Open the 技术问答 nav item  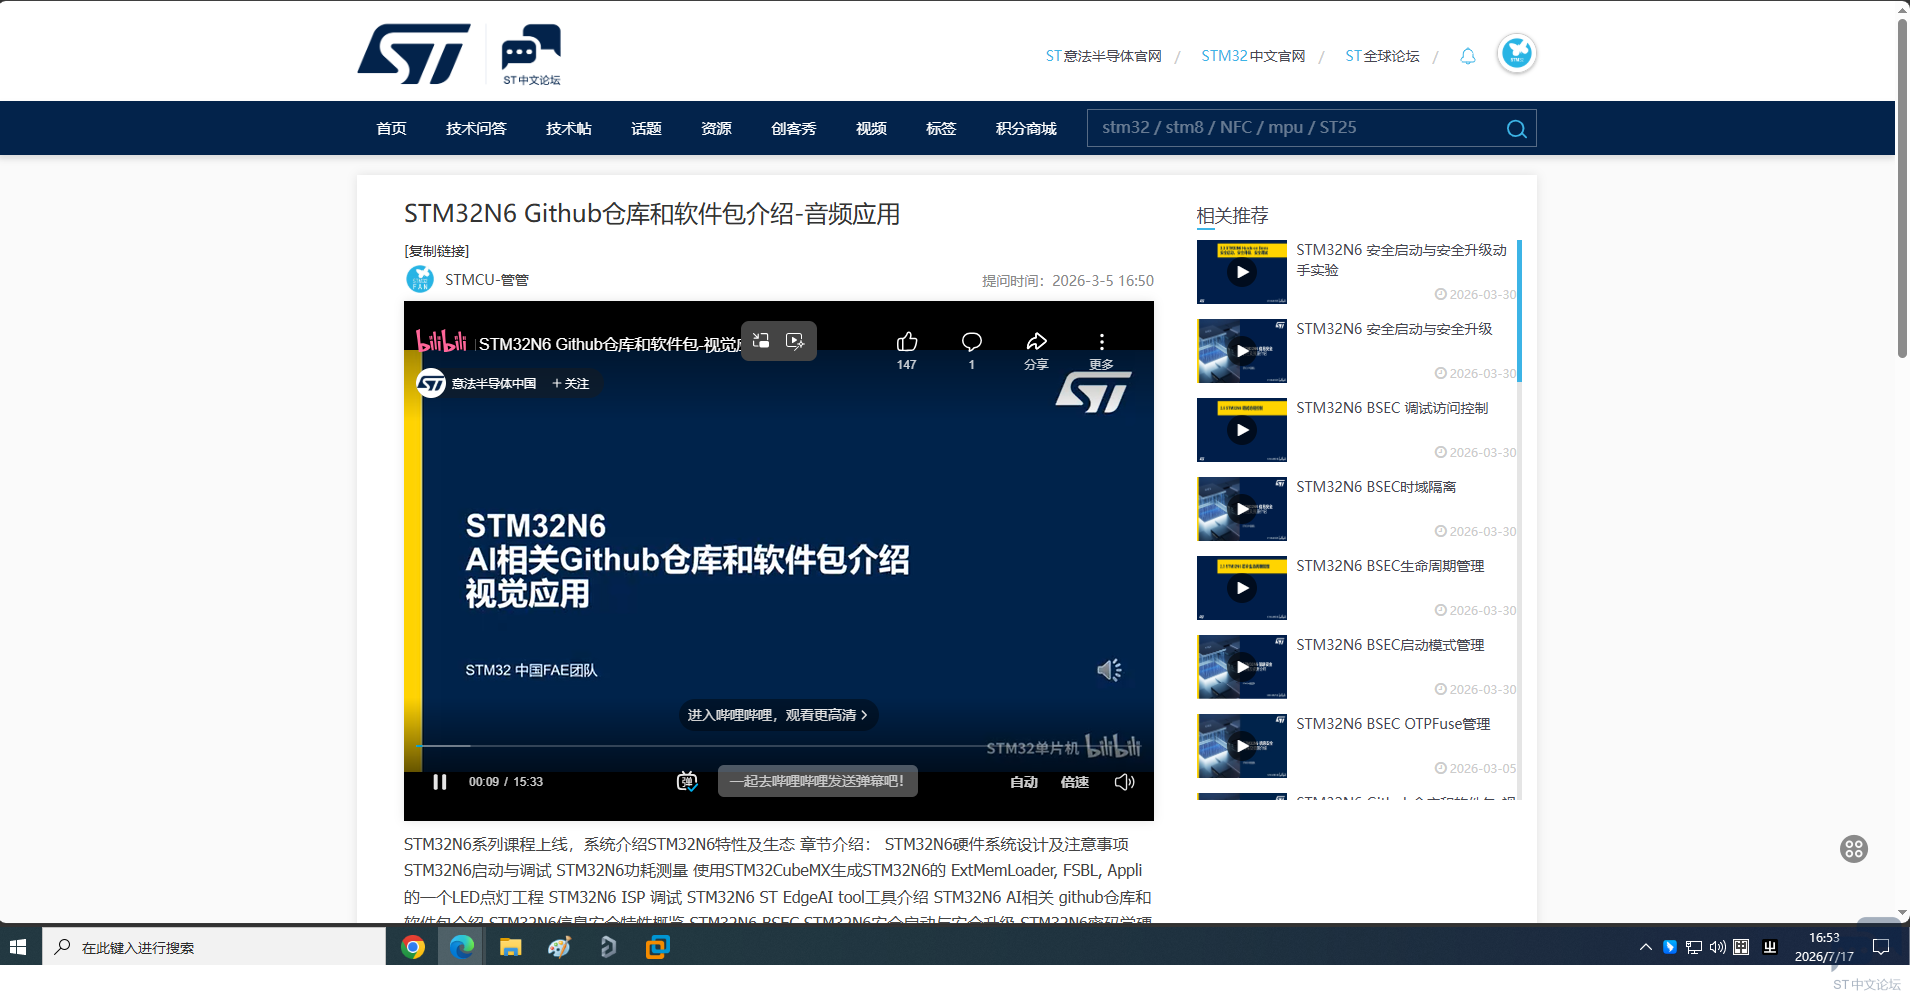[476, 129]
